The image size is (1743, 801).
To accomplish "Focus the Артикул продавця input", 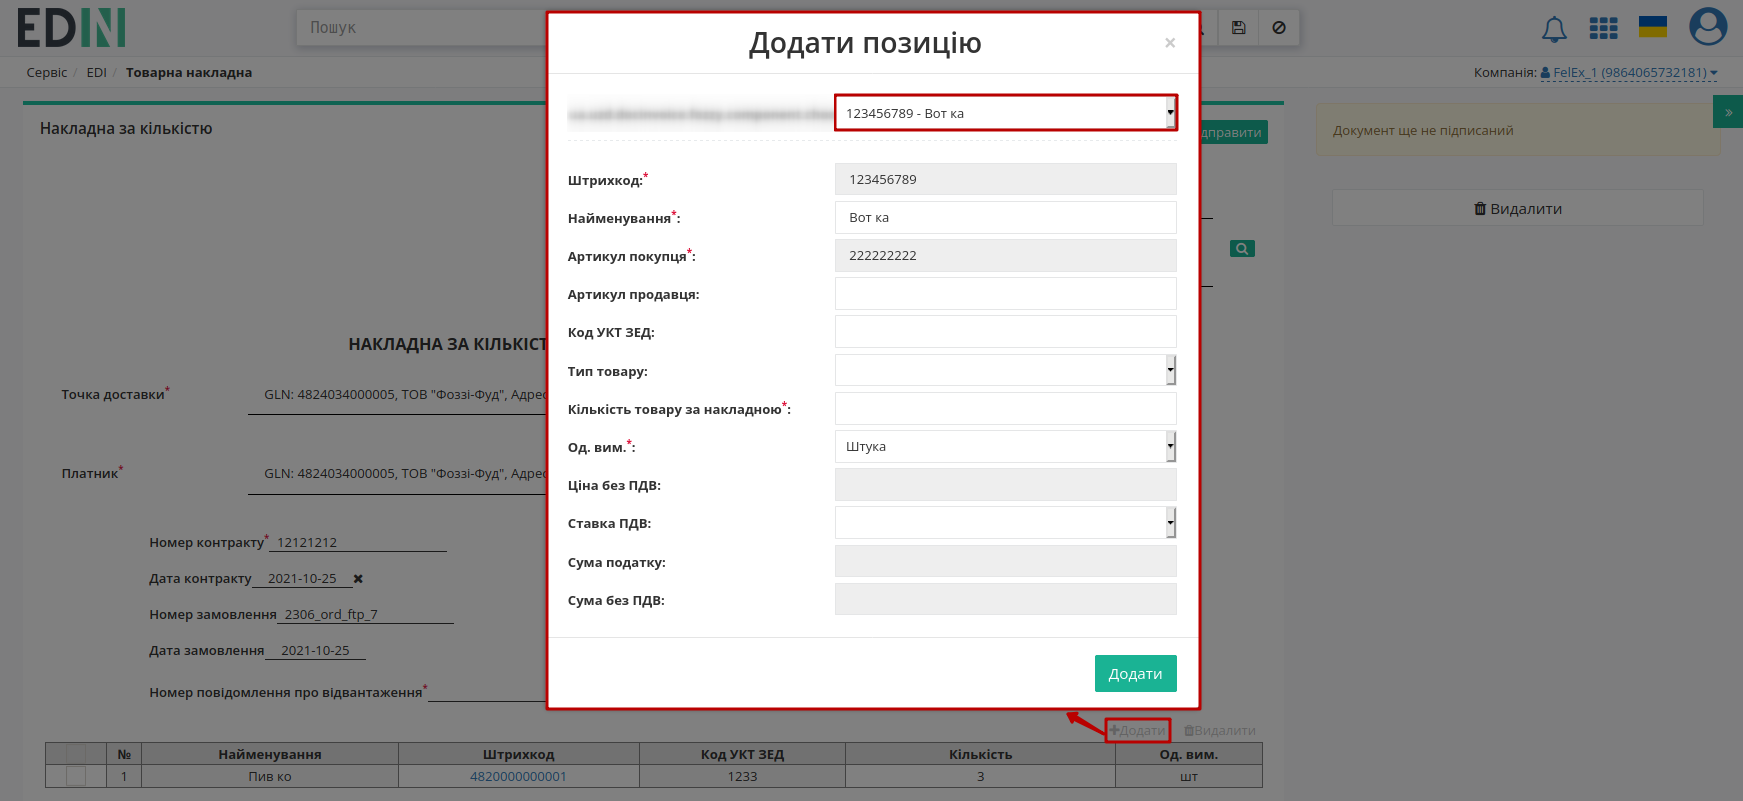I will (x=1005, y=293).
